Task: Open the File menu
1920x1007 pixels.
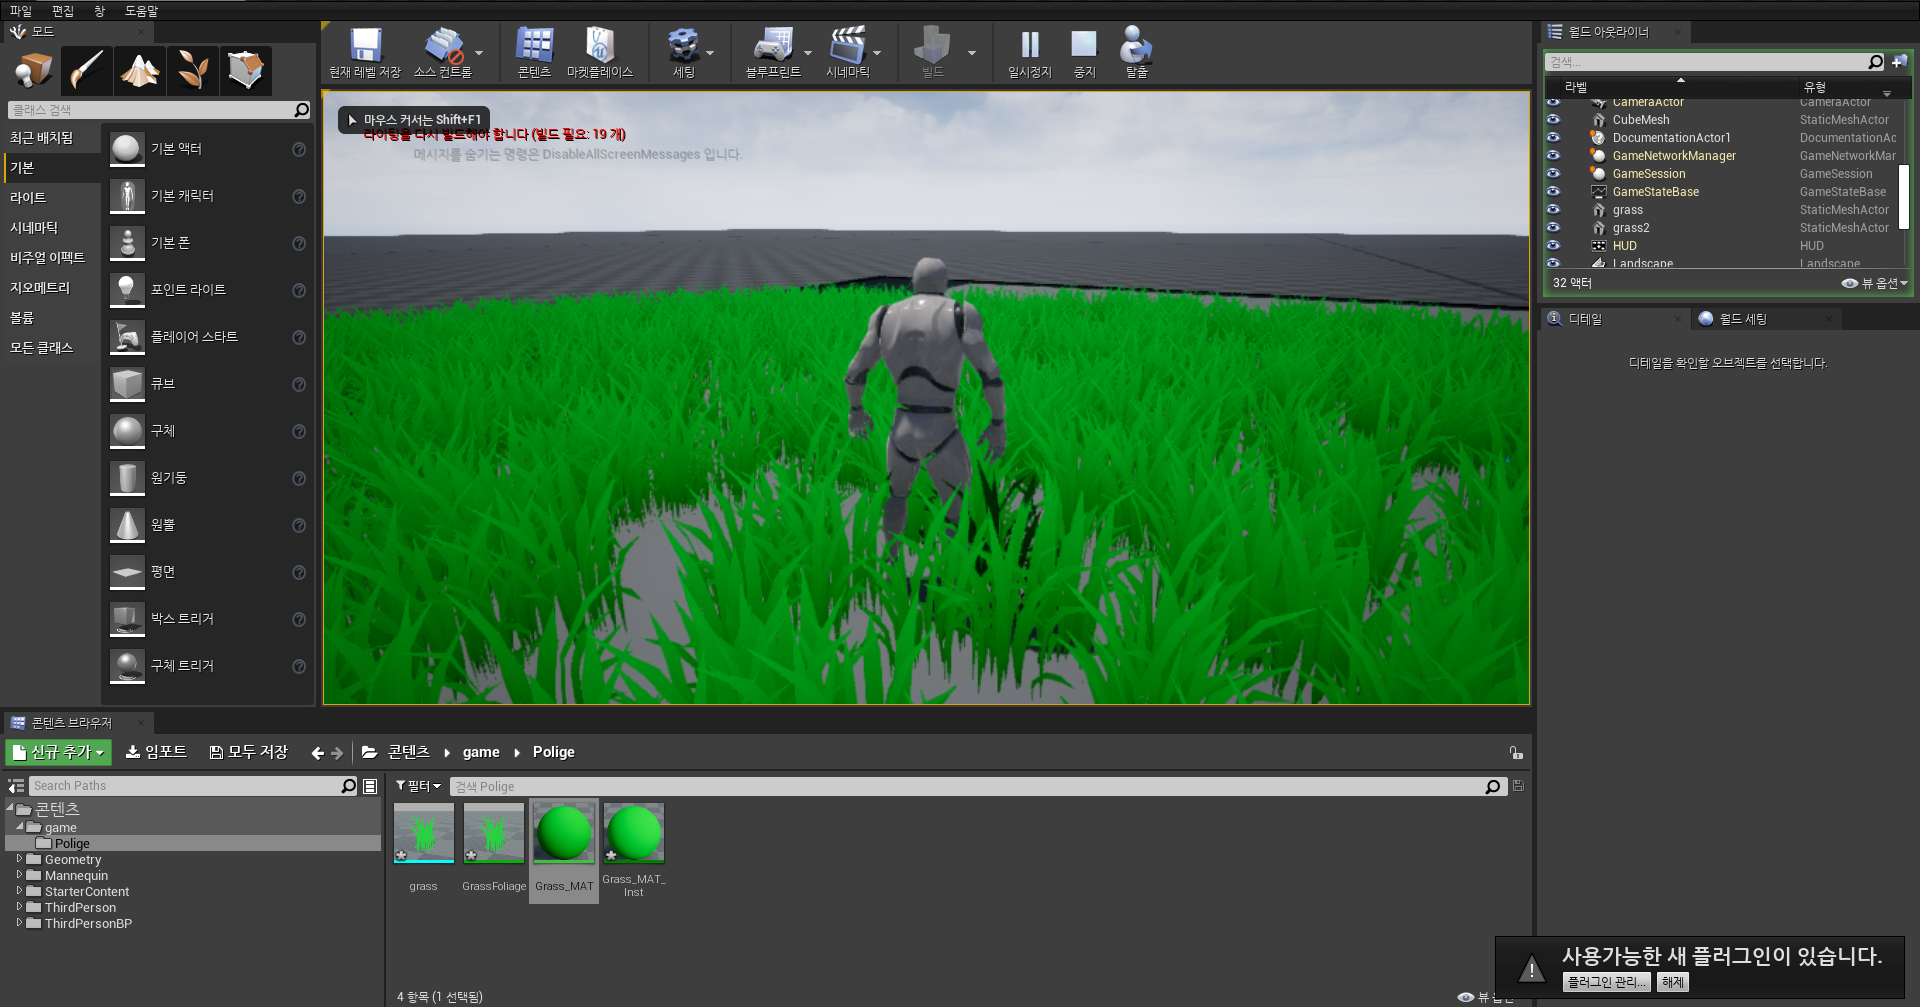Action: coord(21,11)
